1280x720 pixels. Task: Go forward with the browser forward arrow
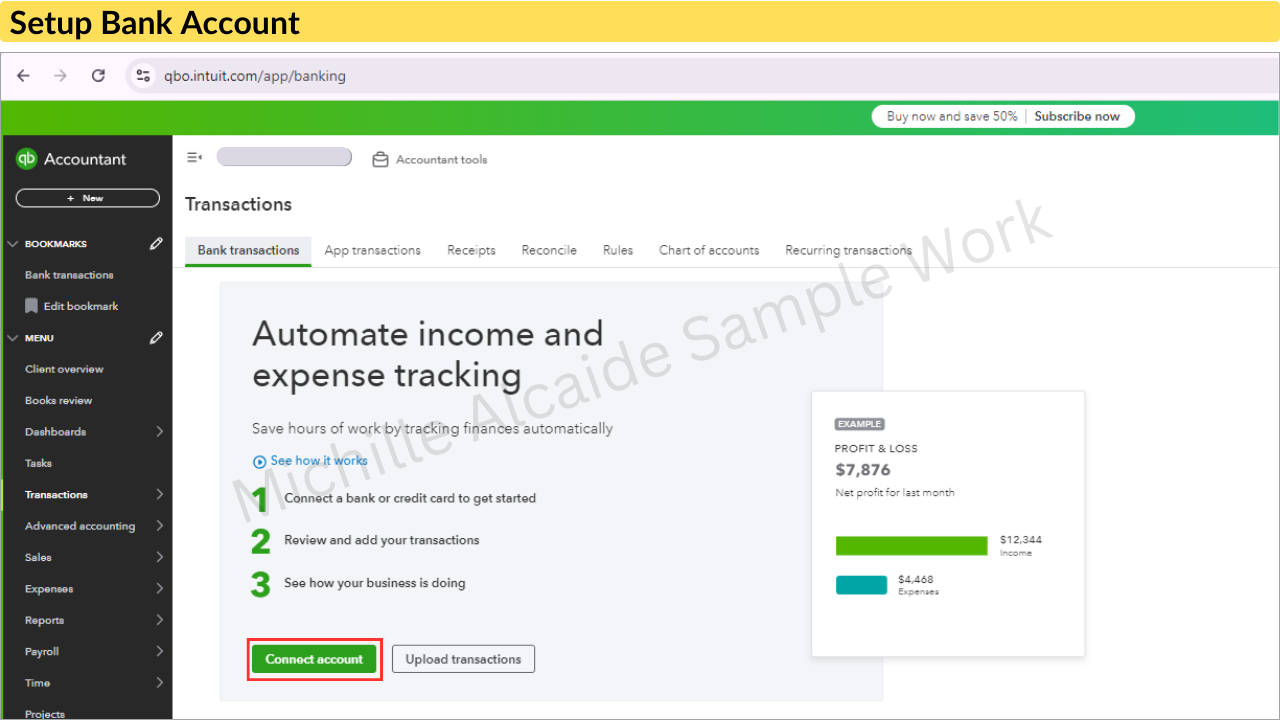click(61, 76)
